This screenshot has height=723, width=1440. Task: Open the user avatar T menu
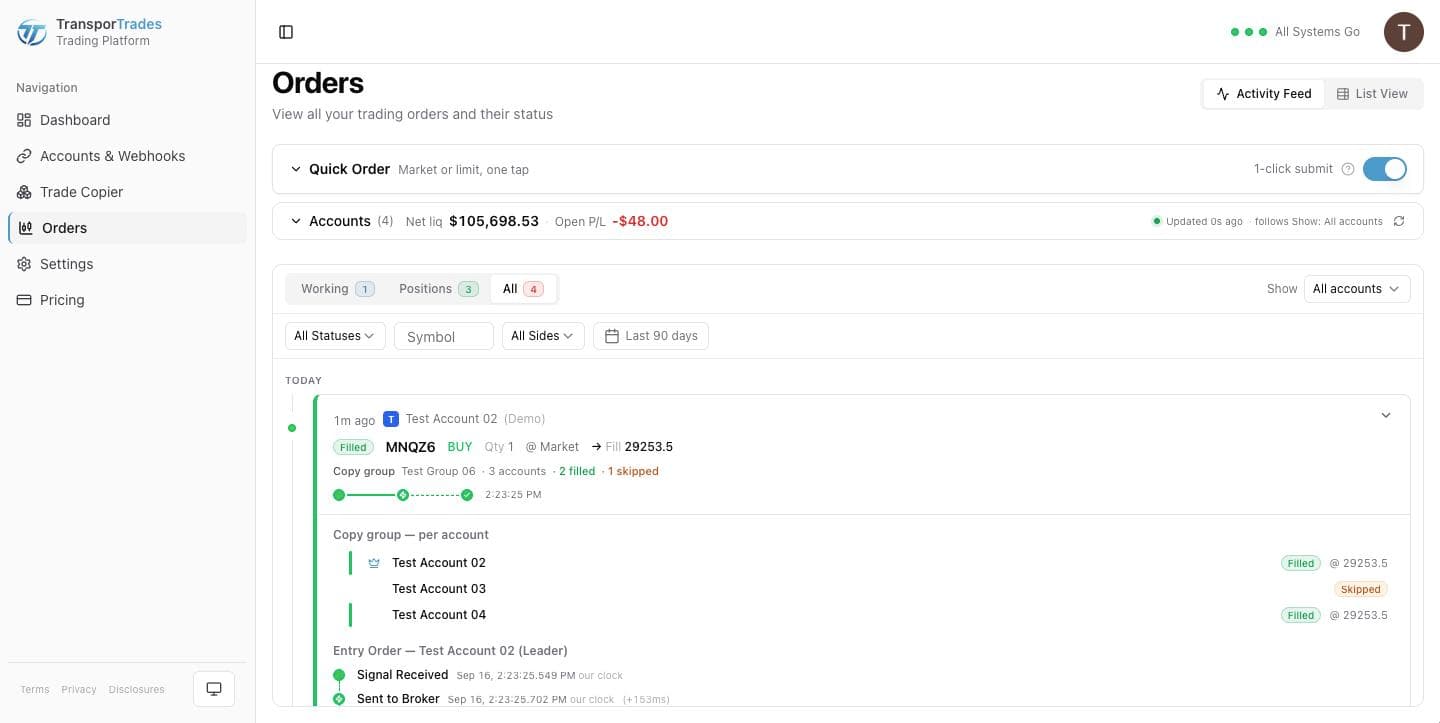pos(1403,32)
